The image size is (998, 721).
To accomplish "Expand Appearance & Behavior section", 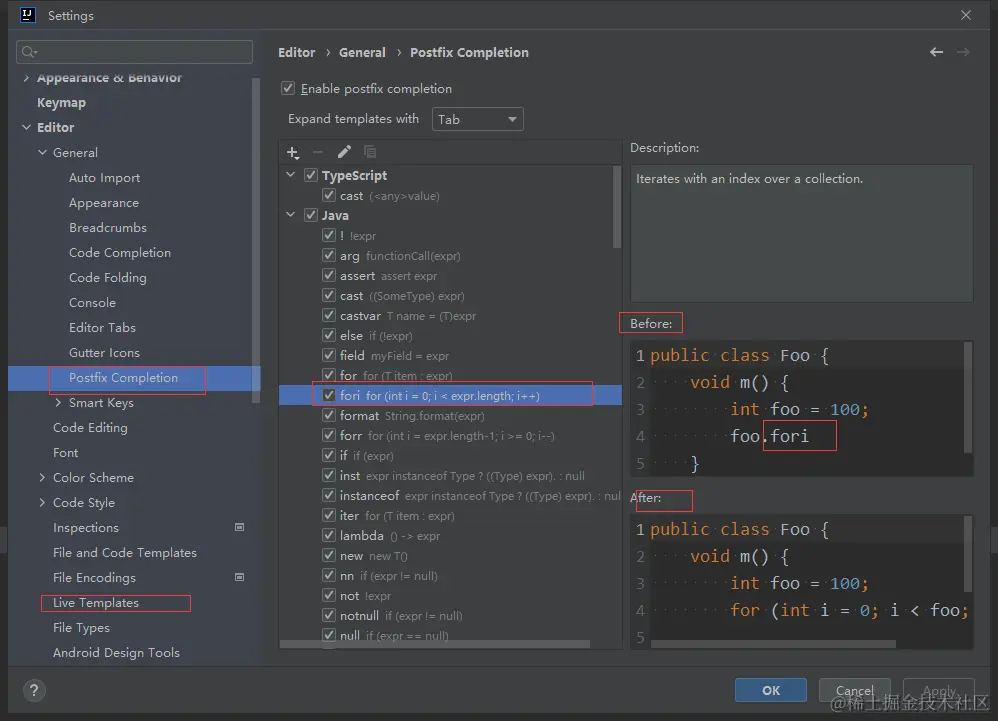I will (26, 78).
